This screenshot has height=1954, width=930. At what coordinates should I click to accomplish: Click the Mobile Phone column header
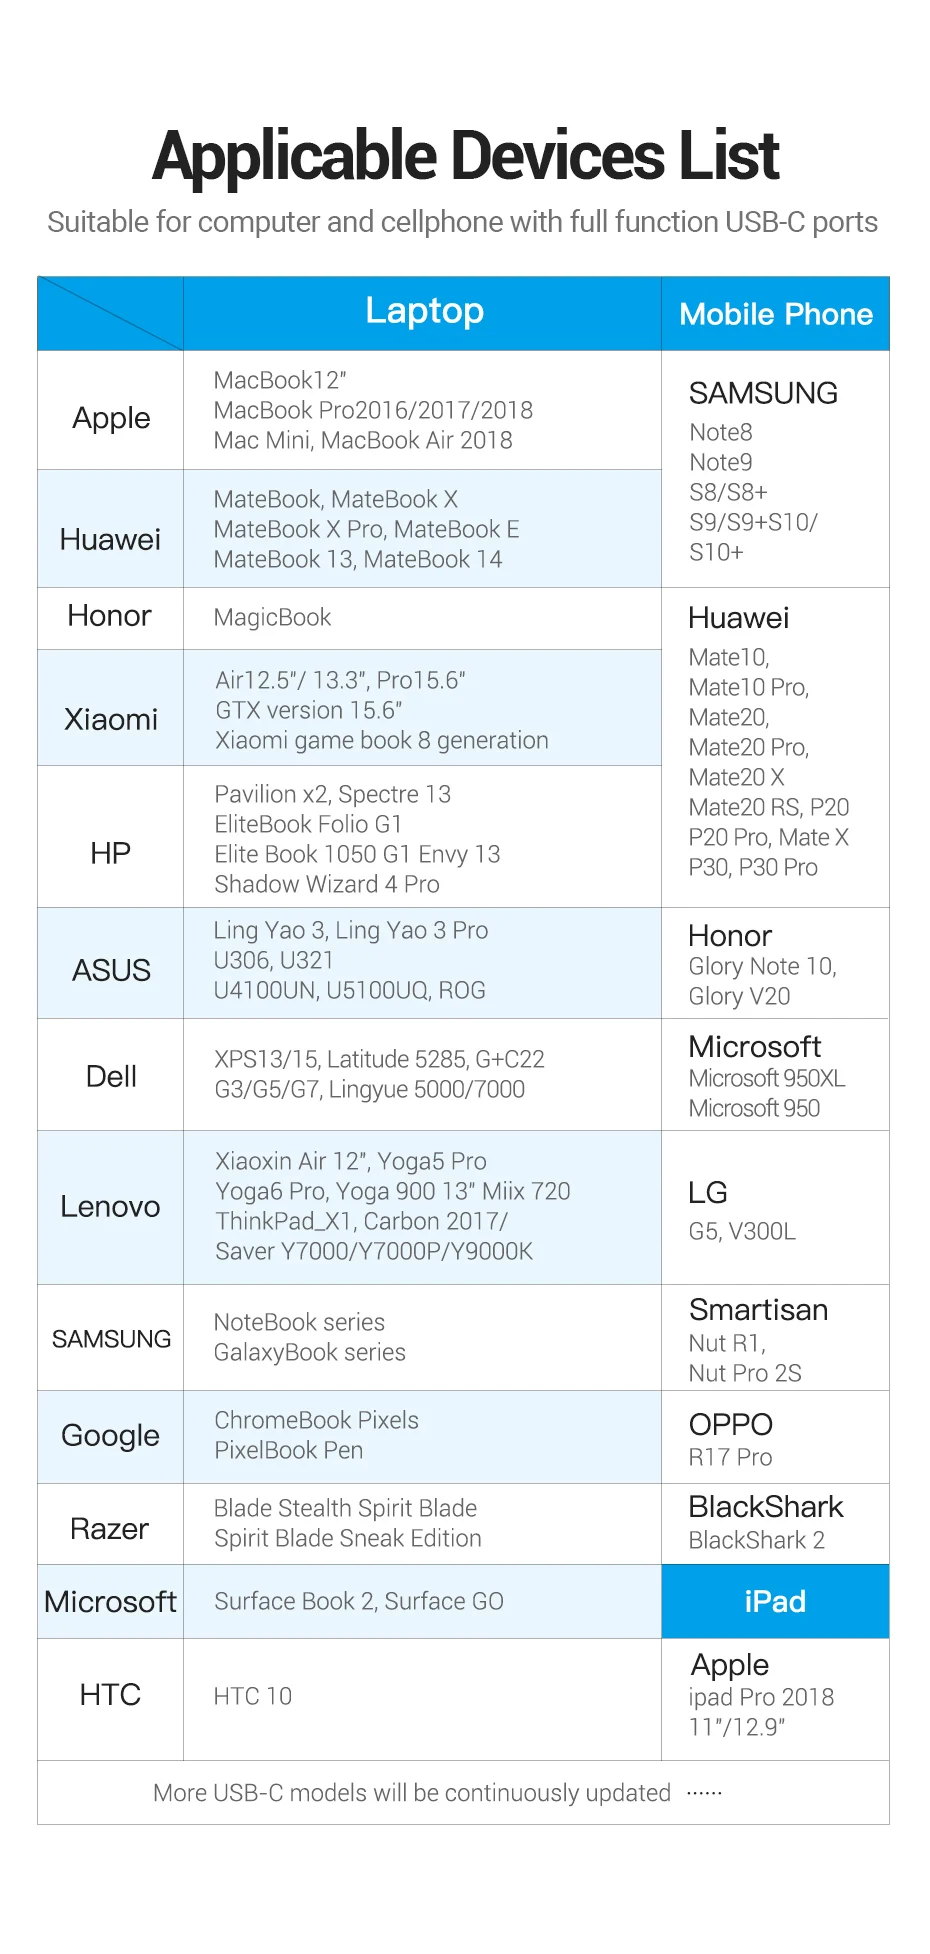tap(775, 314)
